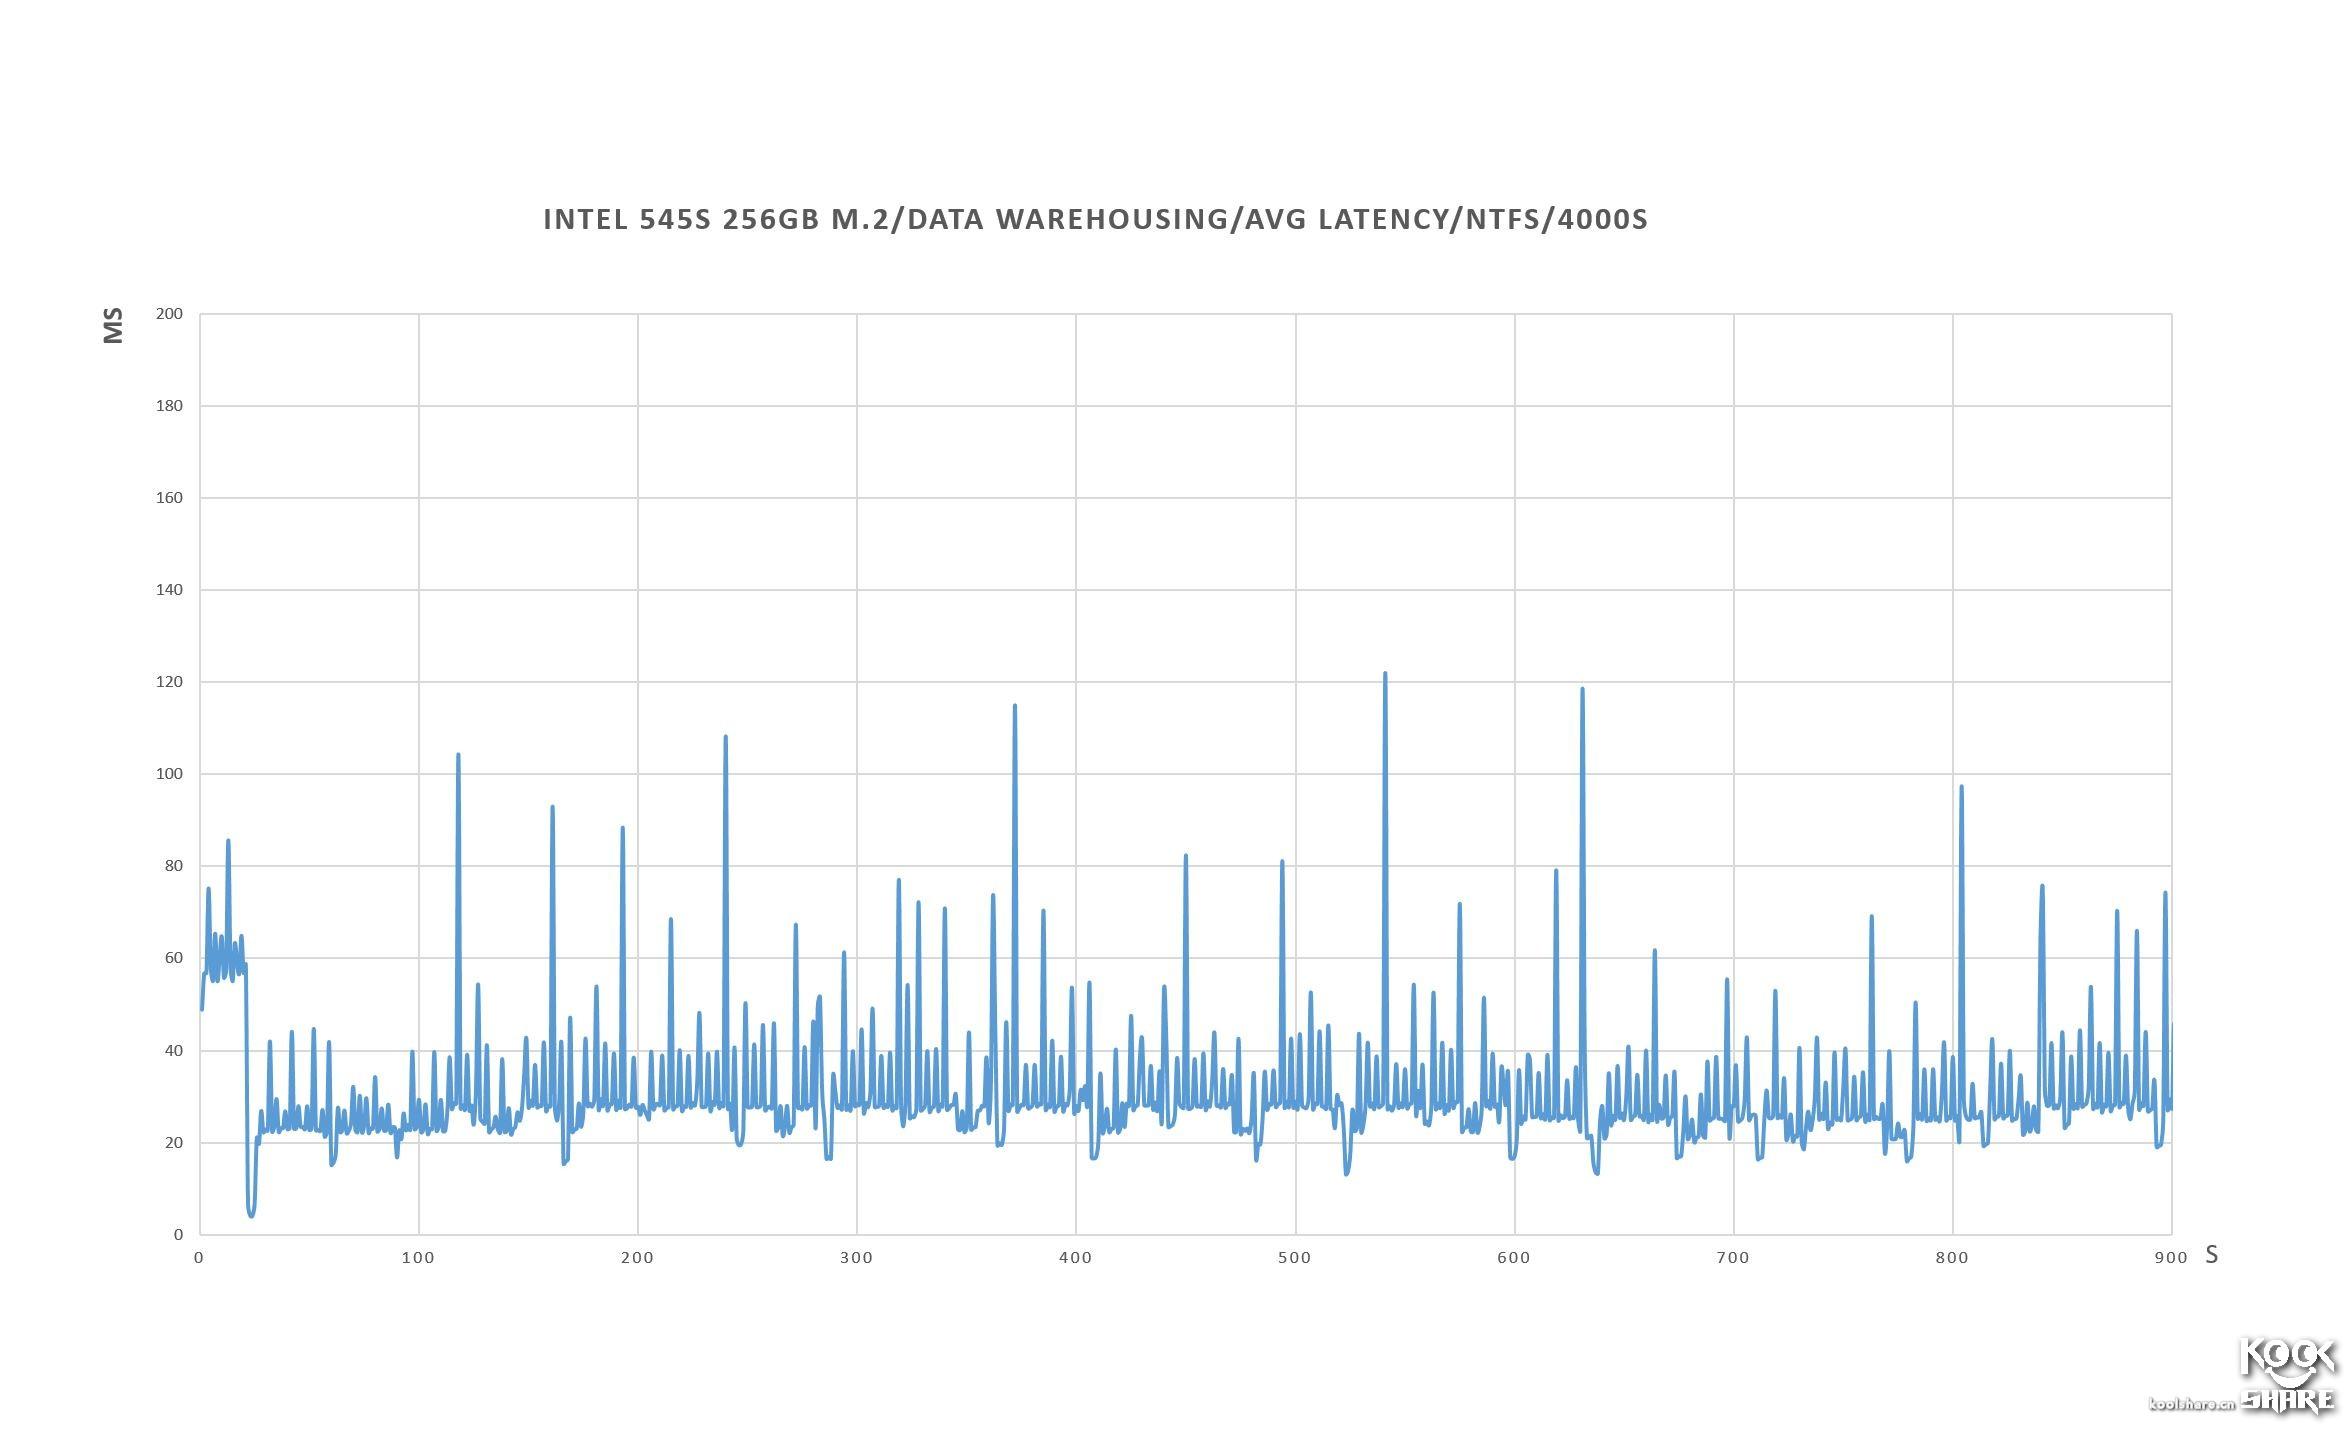Viewport: 2351px width, 1429px height.
Task: Click the highest latency spike near 540s
Action: [1385, 674]
